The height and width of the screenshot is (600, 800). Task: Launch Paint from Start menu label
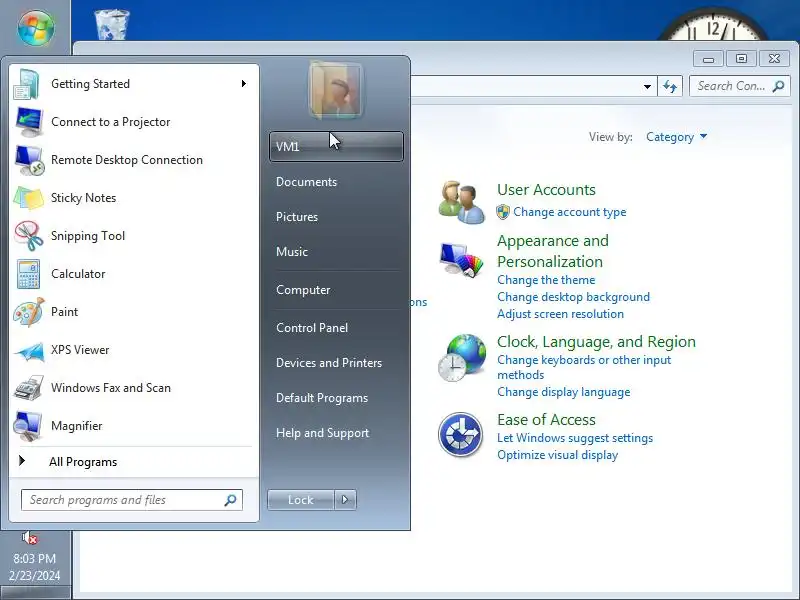click(x=65, y=312)
